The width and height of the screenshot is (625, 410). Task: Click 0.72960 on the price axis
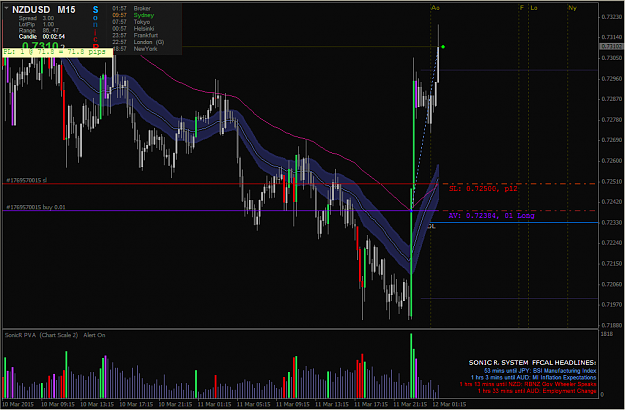pos(611,79)
